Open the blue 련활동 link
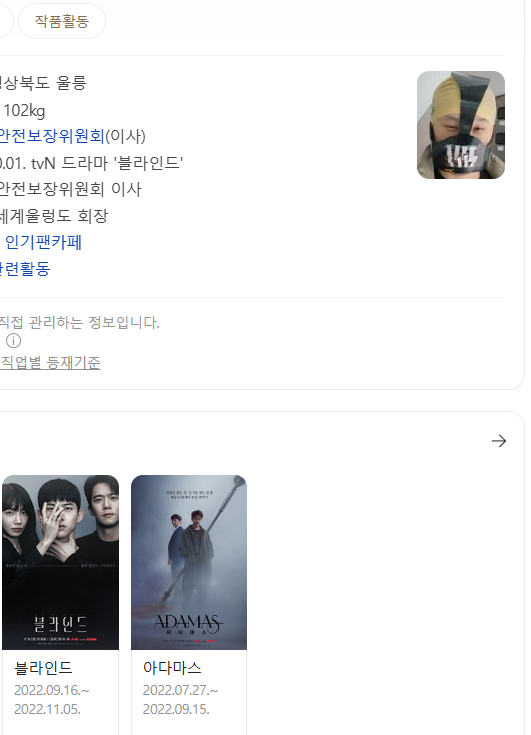The height and width of the screenshot is (735, 531). (25, 269)
